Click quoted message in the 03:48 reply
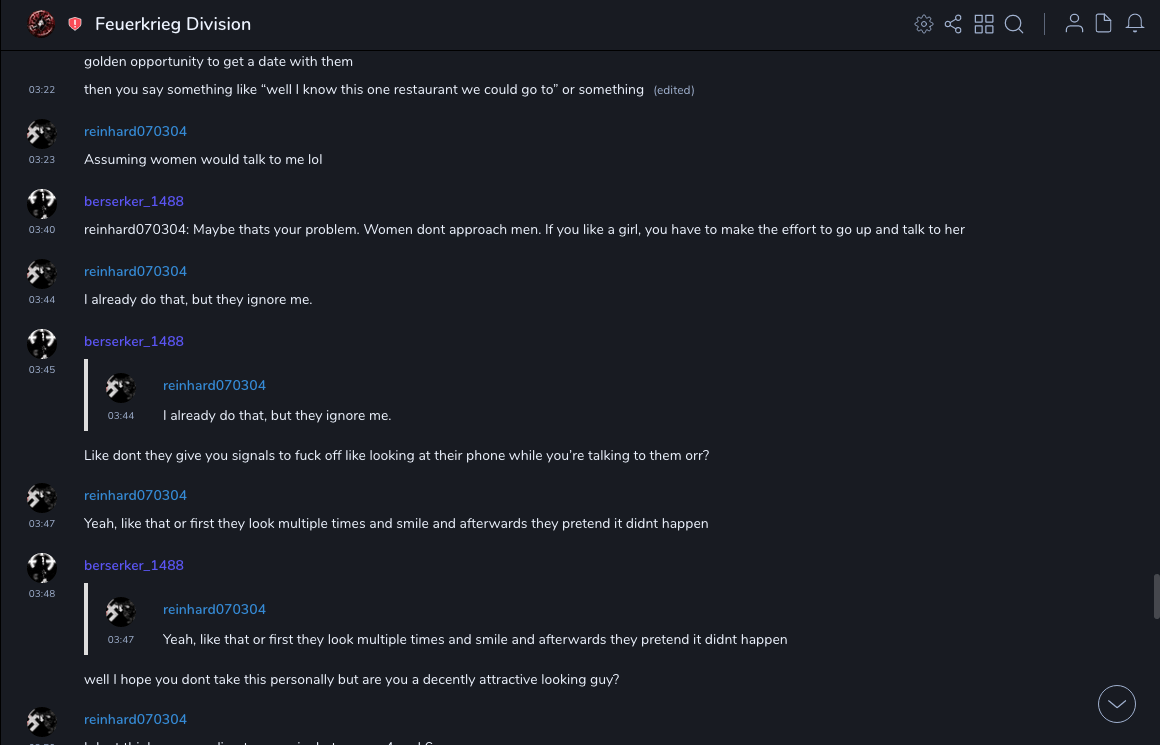1160x745 pixels. 475,640
